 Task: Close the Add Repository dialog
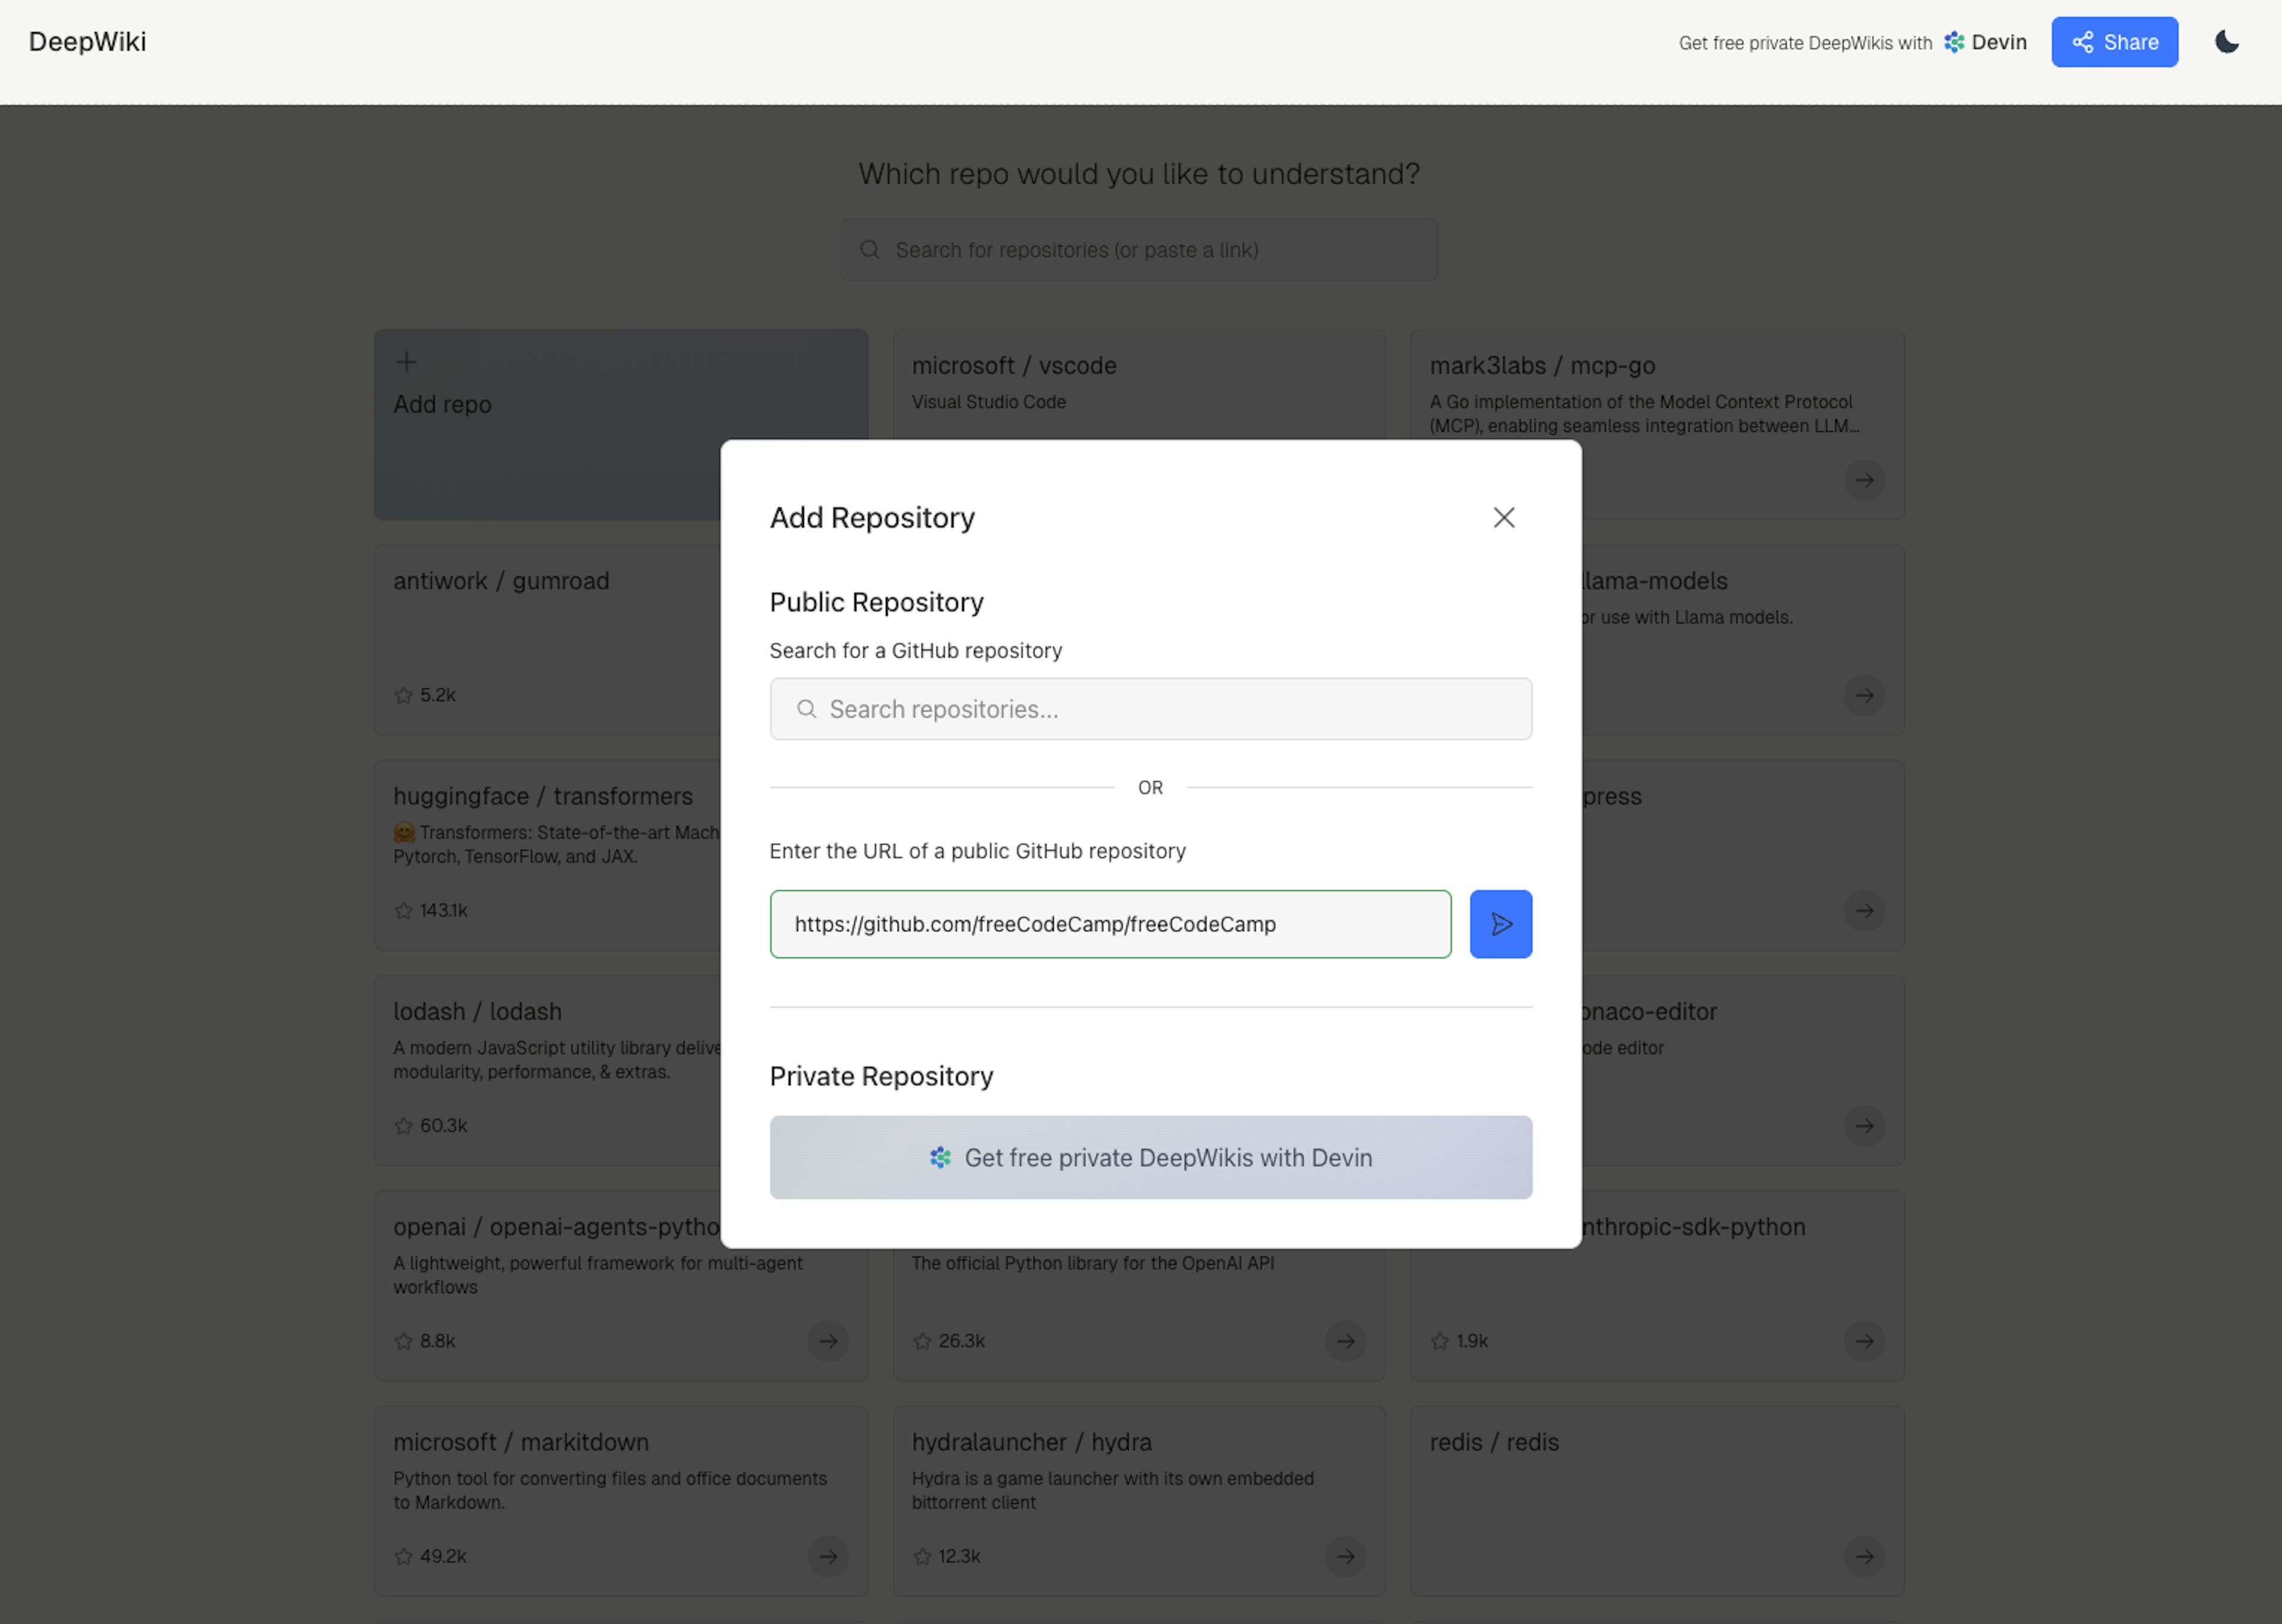click(x=1503, y=517)
